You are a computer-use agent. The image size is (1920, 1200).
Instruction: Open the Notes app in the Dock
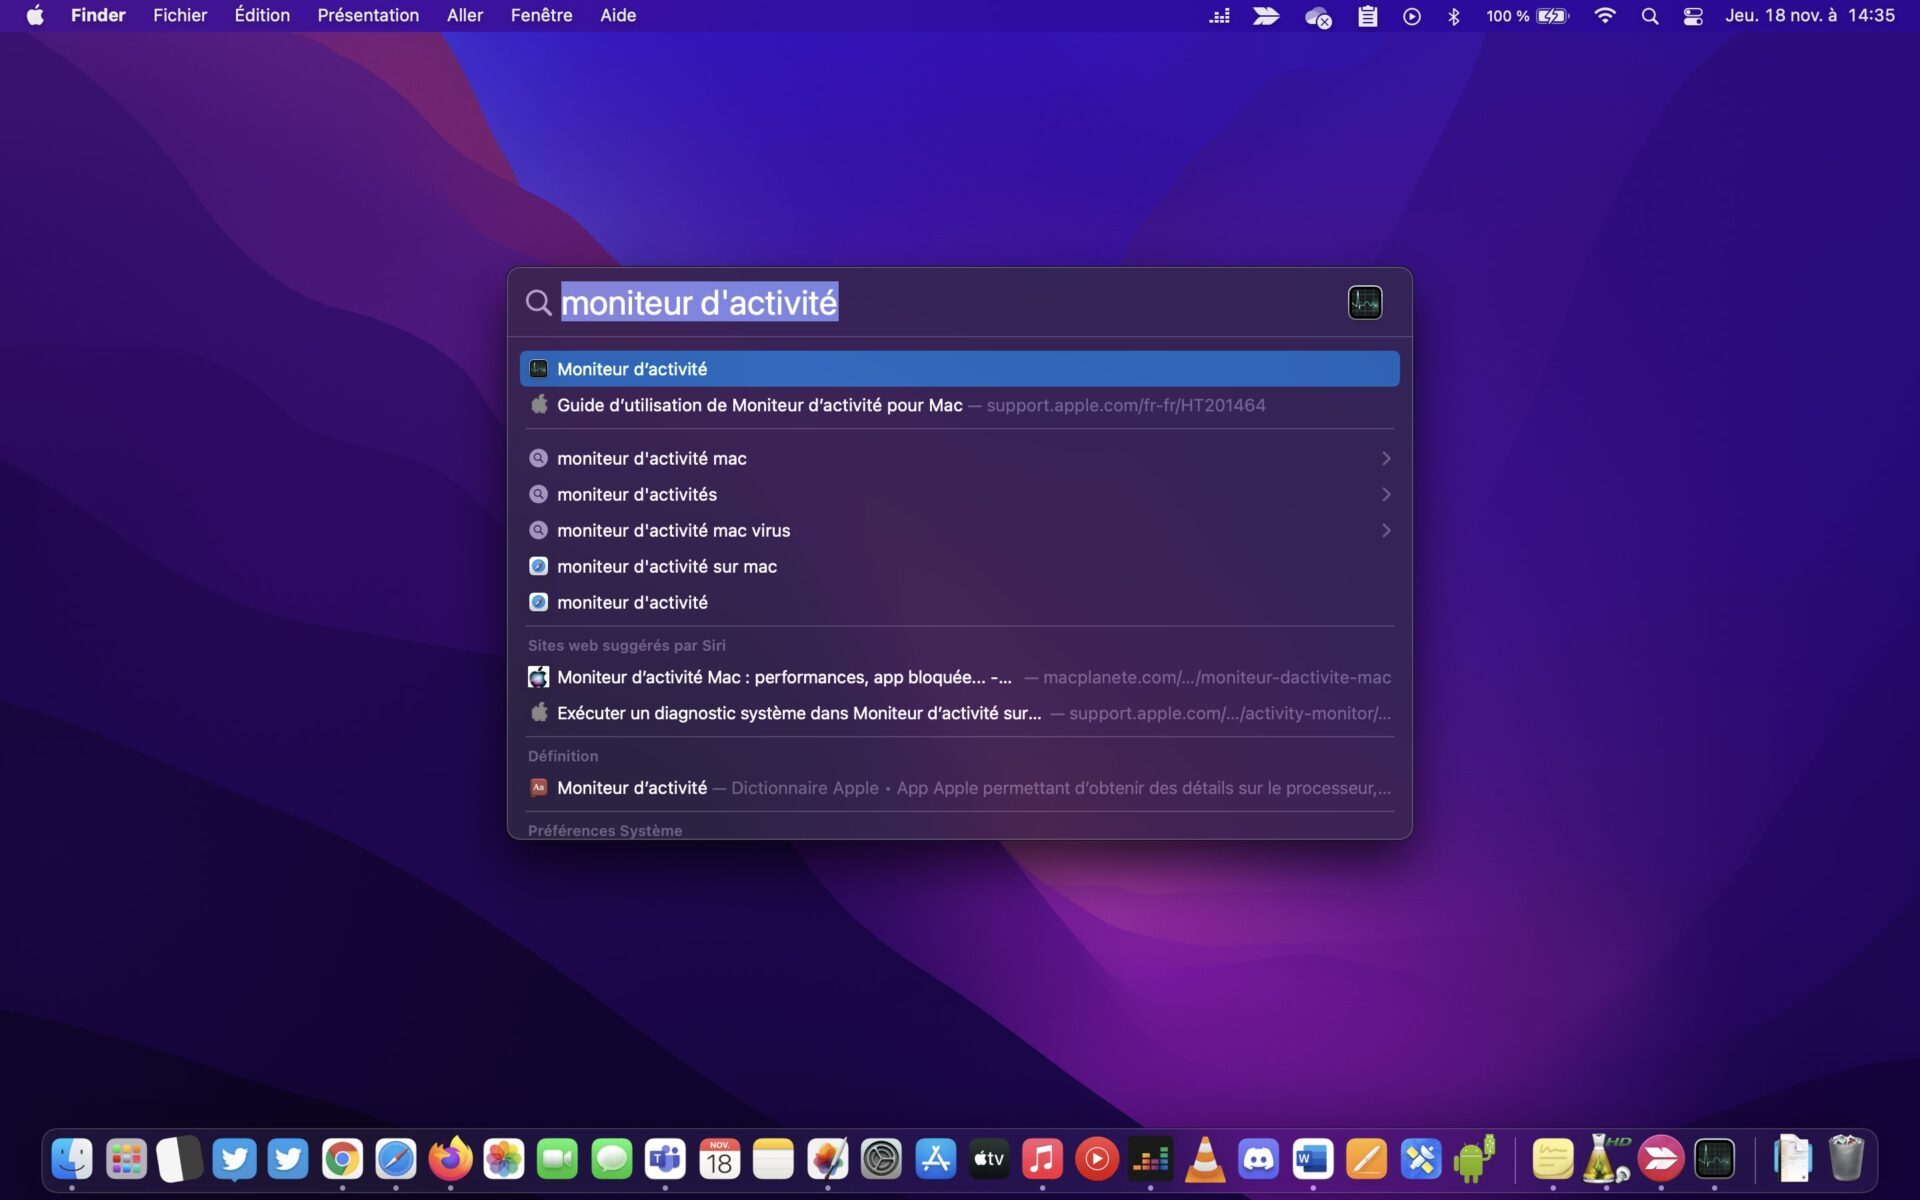(773, 1159)
